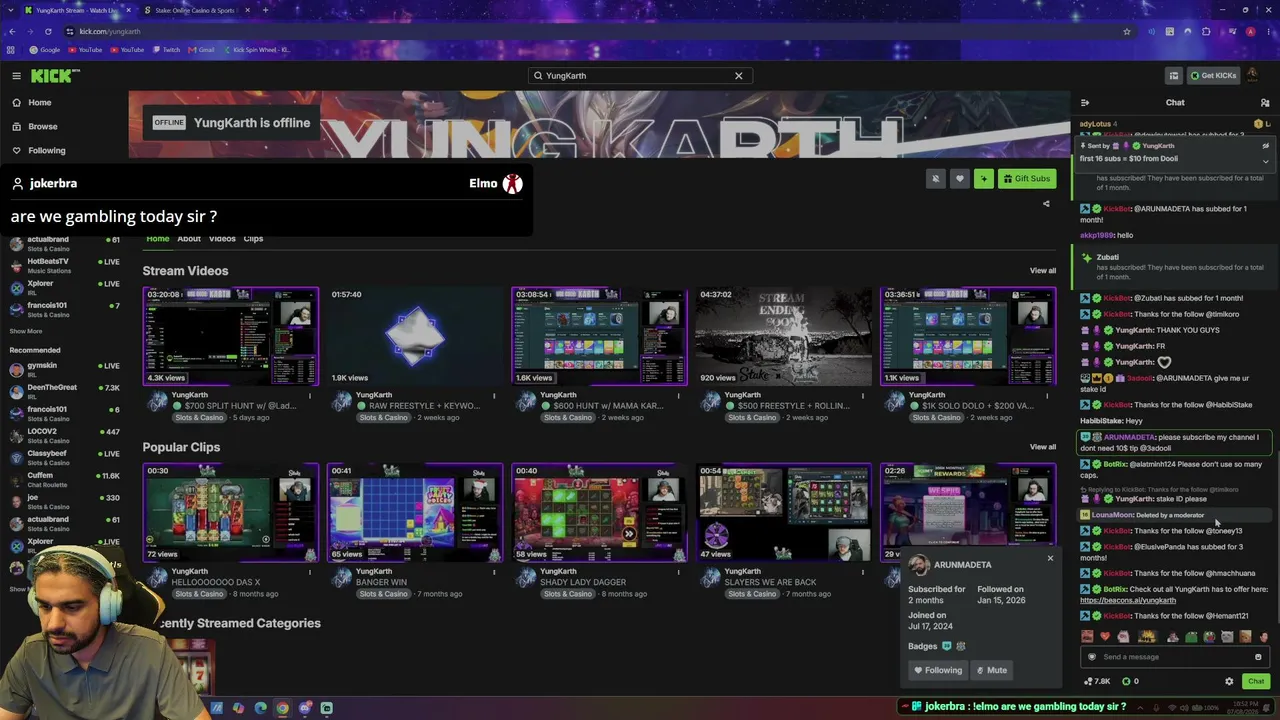Toggle channel notifications bell
Screen dimensions: 1280x720
[936, 179]
